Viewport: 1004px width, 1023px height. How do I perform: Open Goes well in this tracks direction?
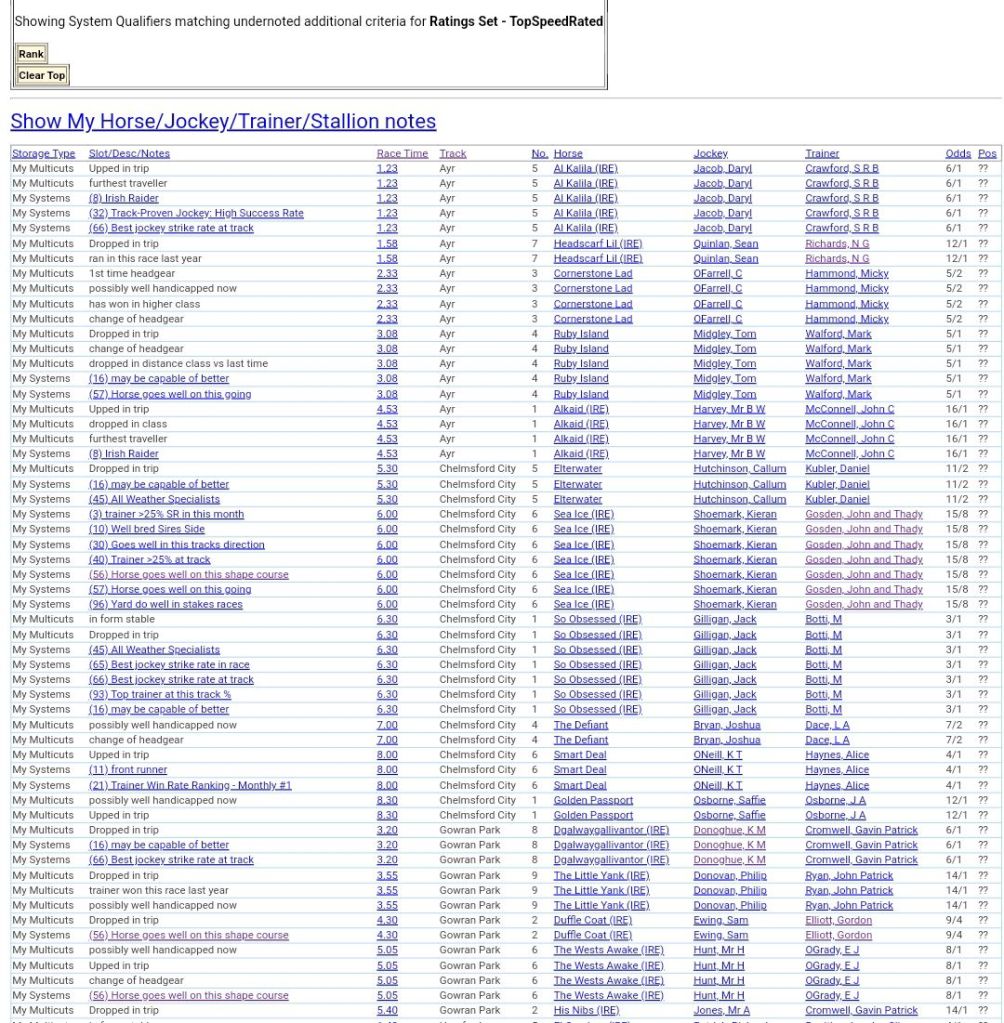click(x=176, y=544)
